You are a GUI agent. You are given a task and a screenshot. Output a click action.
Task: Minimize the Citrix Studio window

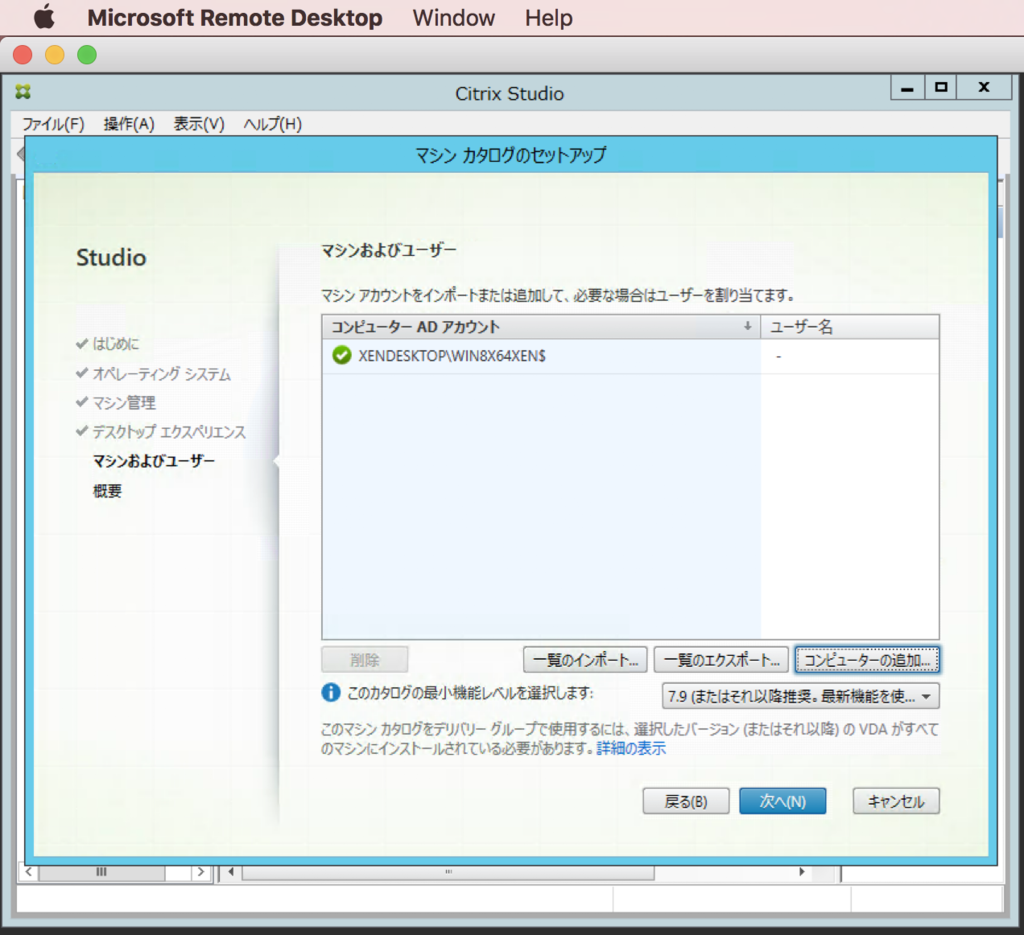[908, 87]
